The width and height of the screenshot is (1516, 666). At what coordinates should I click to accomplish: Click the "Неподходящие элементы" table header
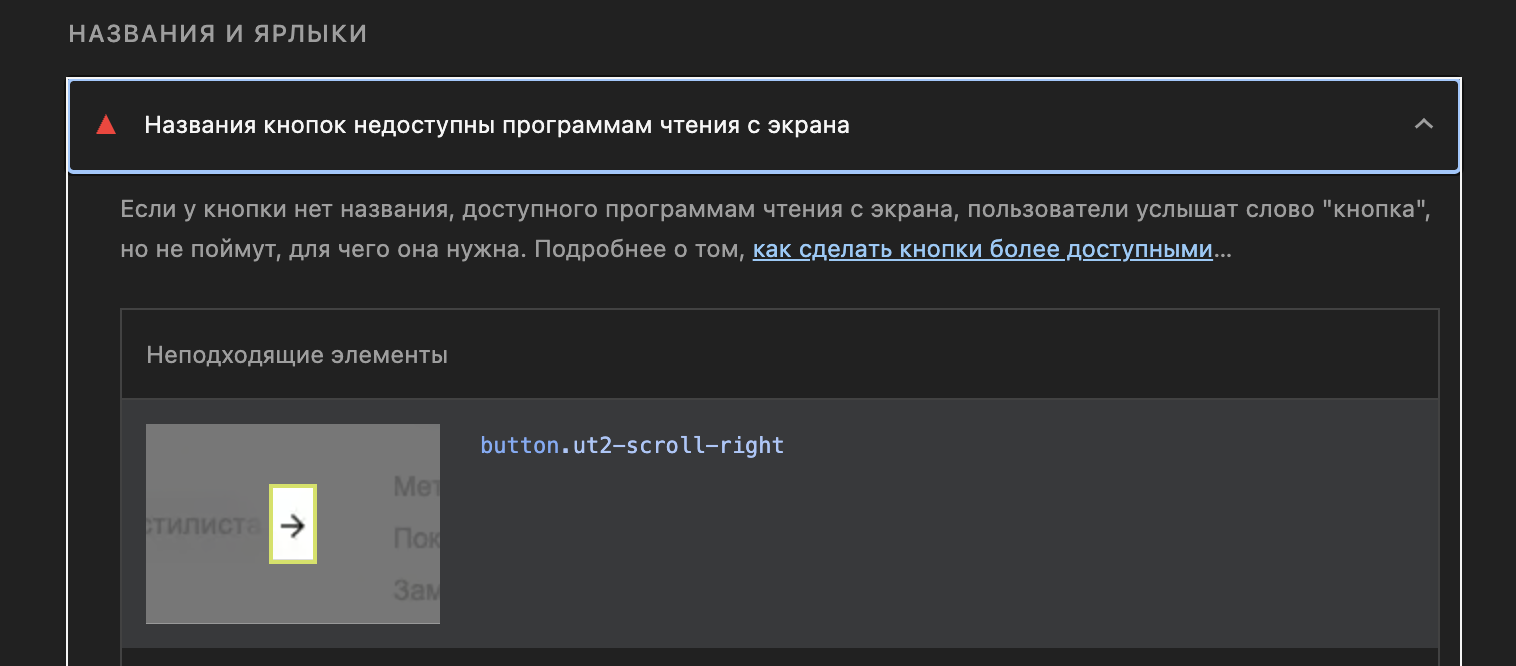click(x=297, y=355)
